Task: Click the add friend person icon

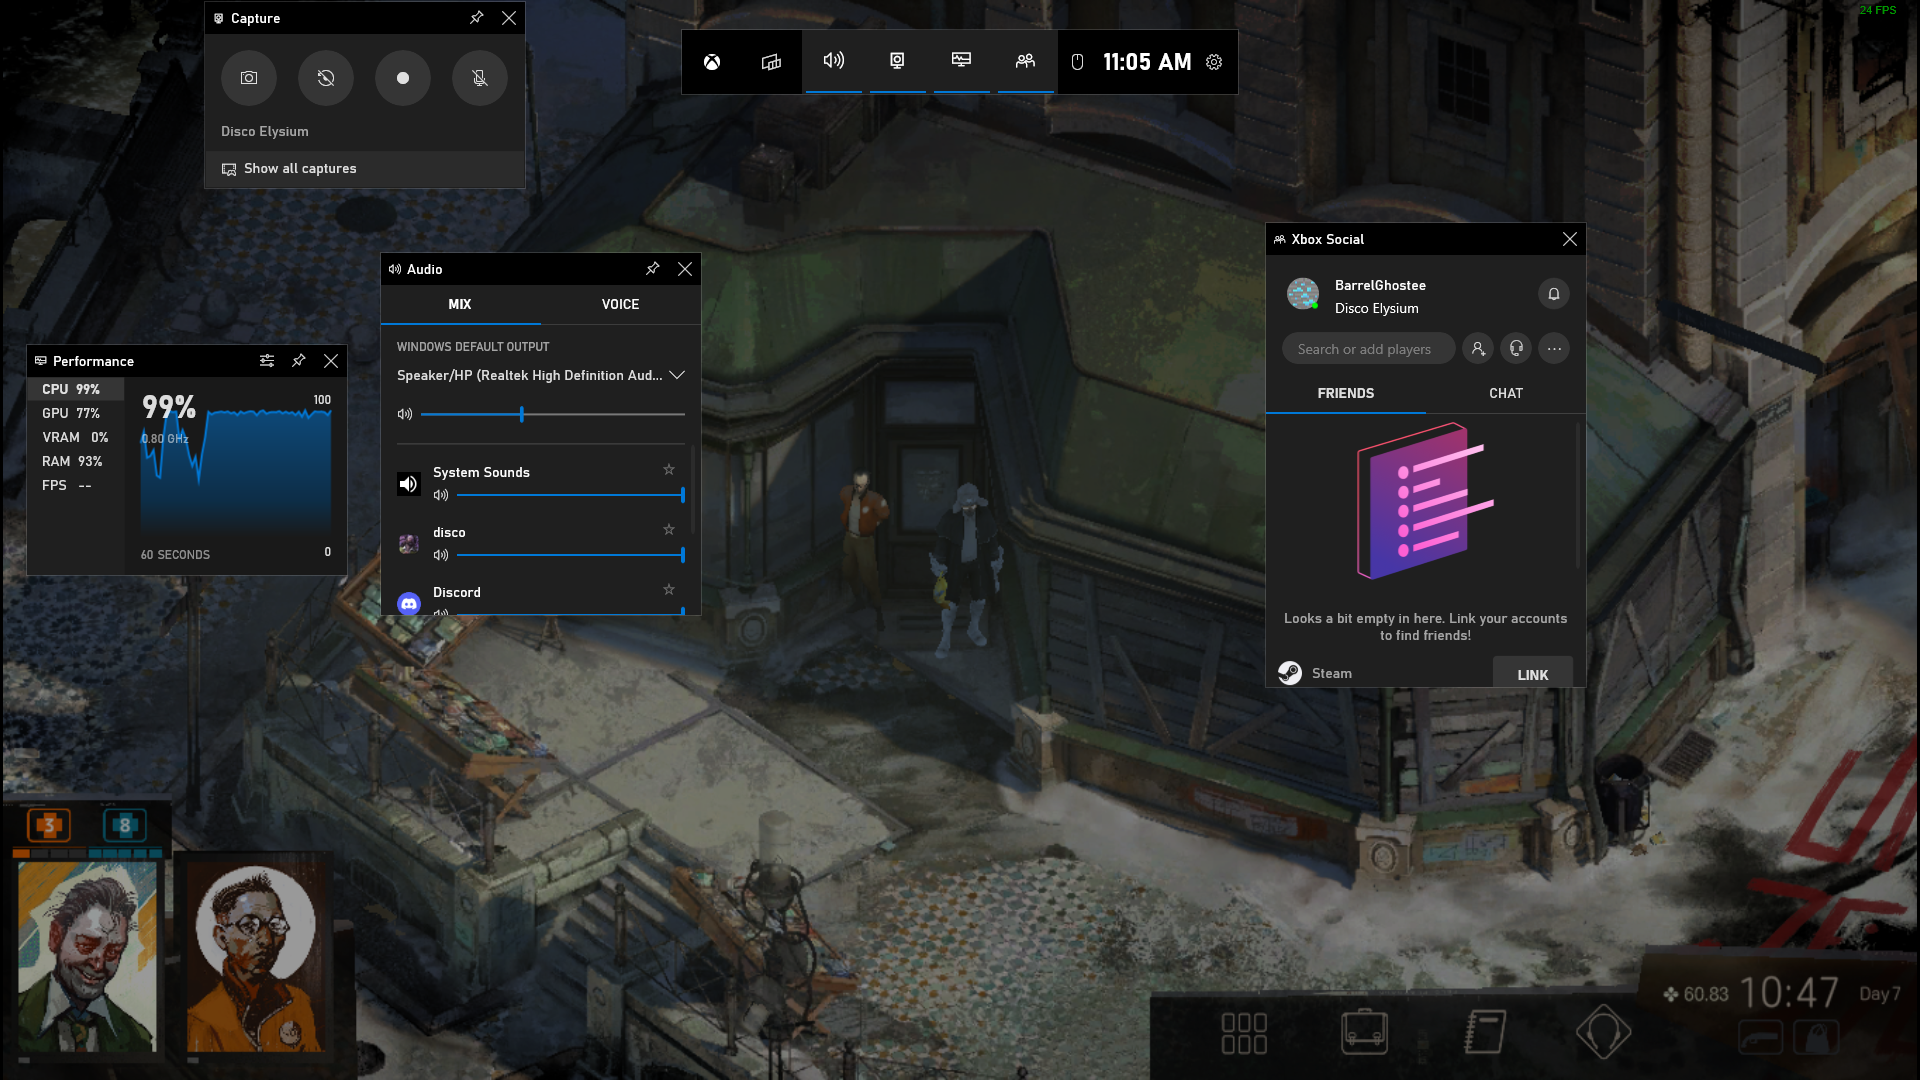Action: (1478, 349)
